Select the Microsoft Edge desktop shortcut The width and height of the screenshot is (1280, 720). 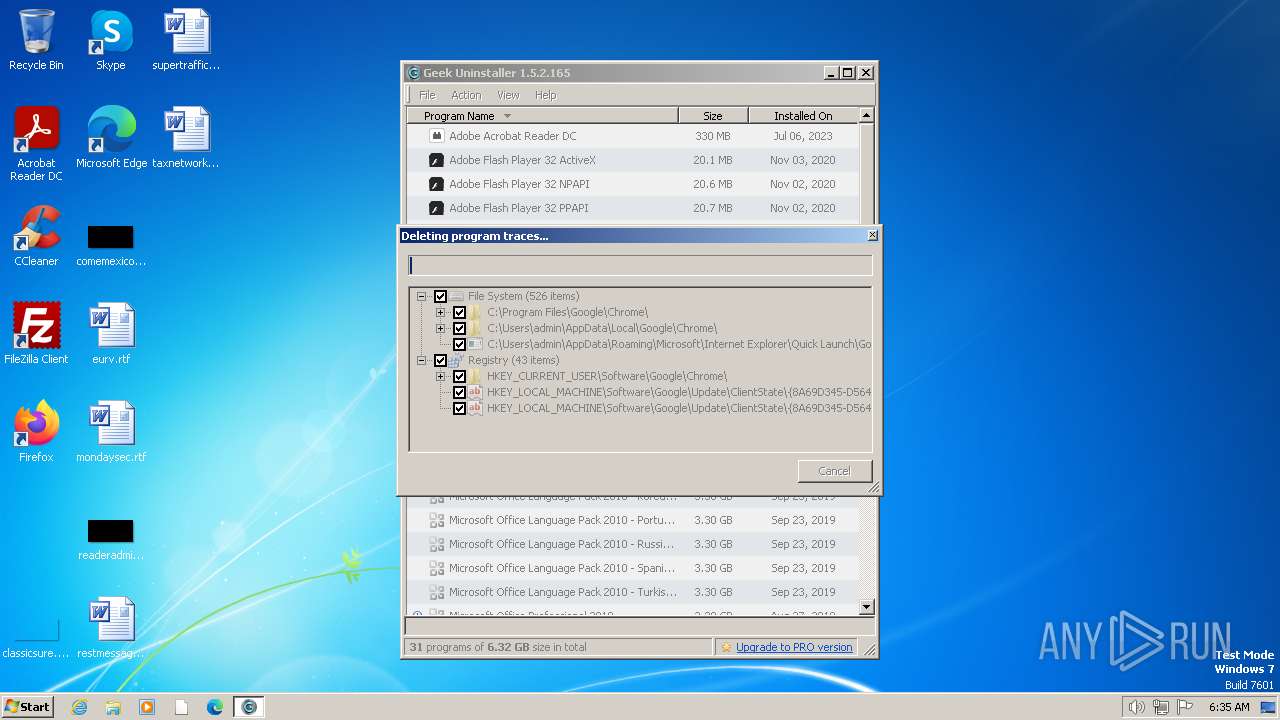coord(111,138)
